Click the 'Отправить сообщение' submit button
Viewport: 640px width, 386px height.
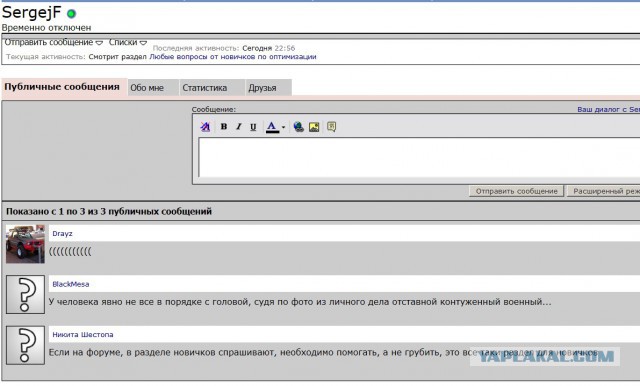[x=516, y=191]
